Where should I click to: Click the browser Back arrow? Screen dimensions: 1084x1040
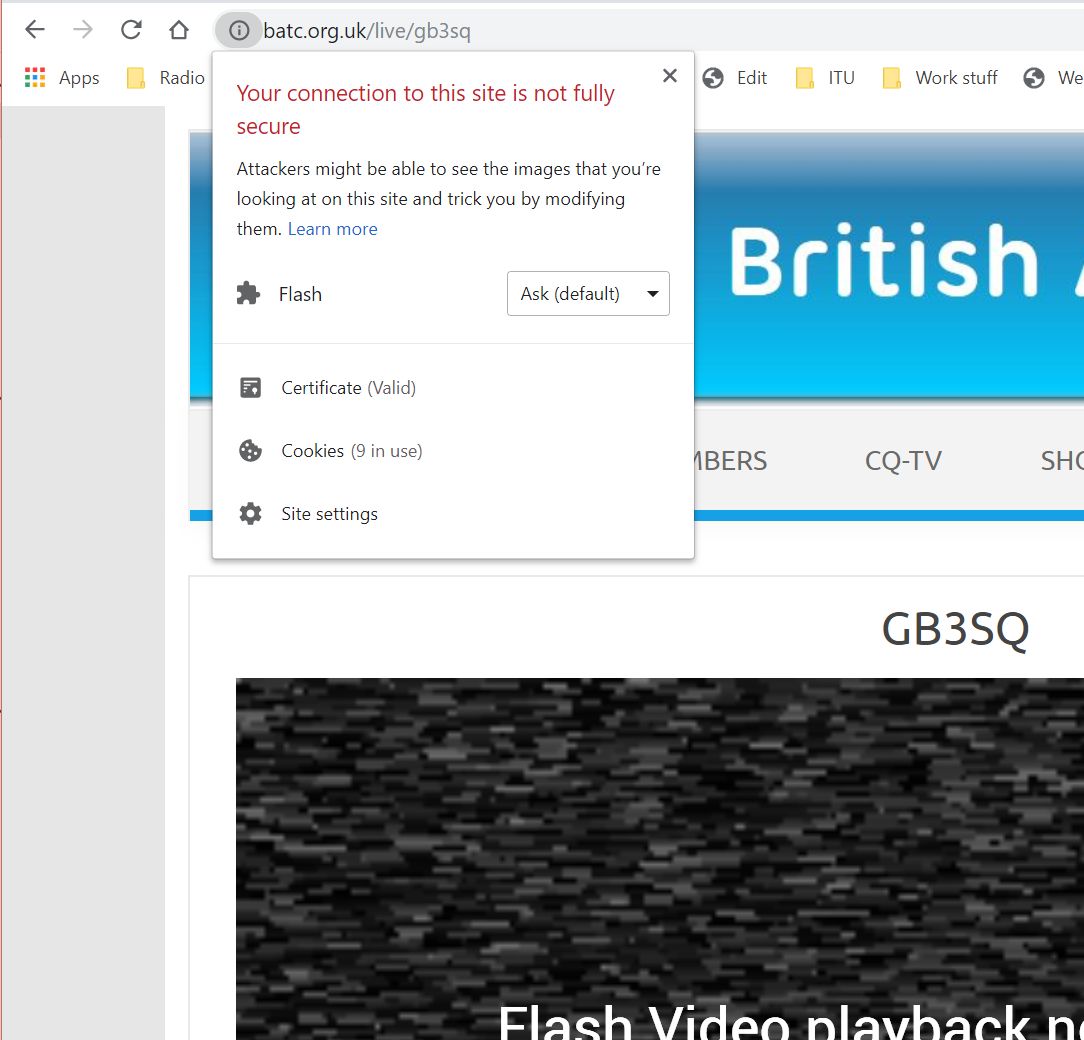[35, 30]
